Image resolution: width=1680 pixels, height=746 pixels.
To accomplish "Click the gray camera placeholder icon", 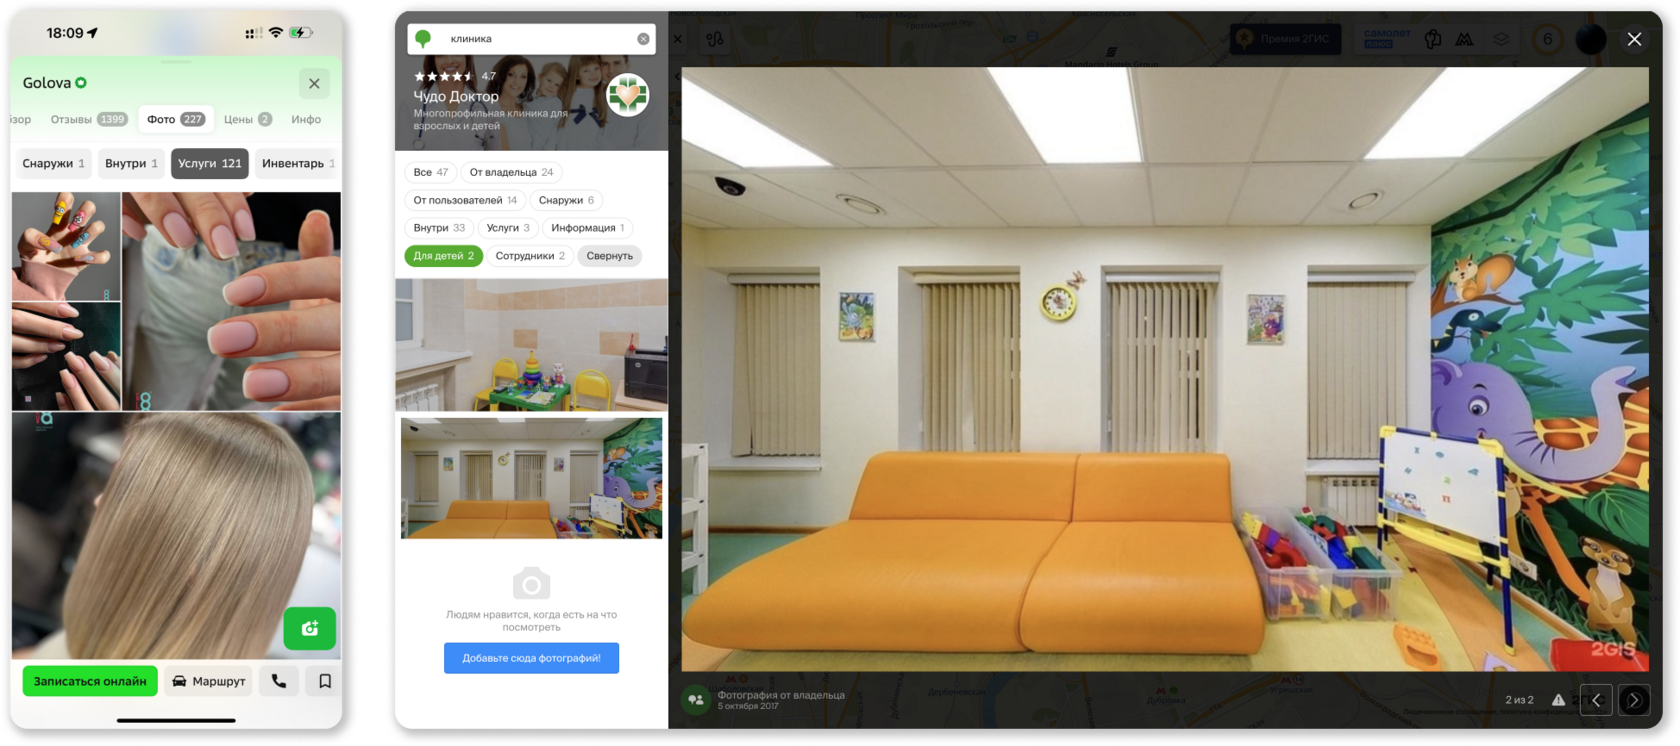I will coord(532,583).
